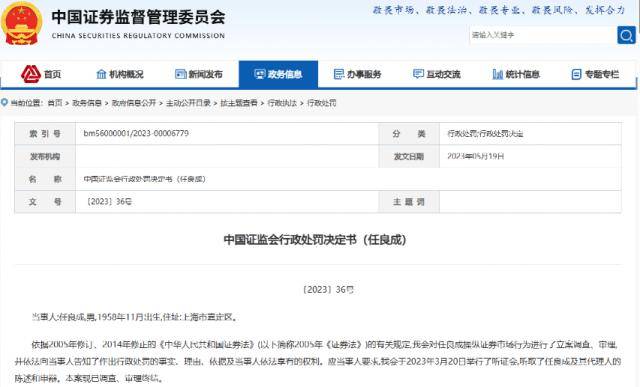Image resolution: width=640 pixels, height=387 pixels.
Task: Follow the 主动公开目录 breadcrumb link
Action: point(188,103)
